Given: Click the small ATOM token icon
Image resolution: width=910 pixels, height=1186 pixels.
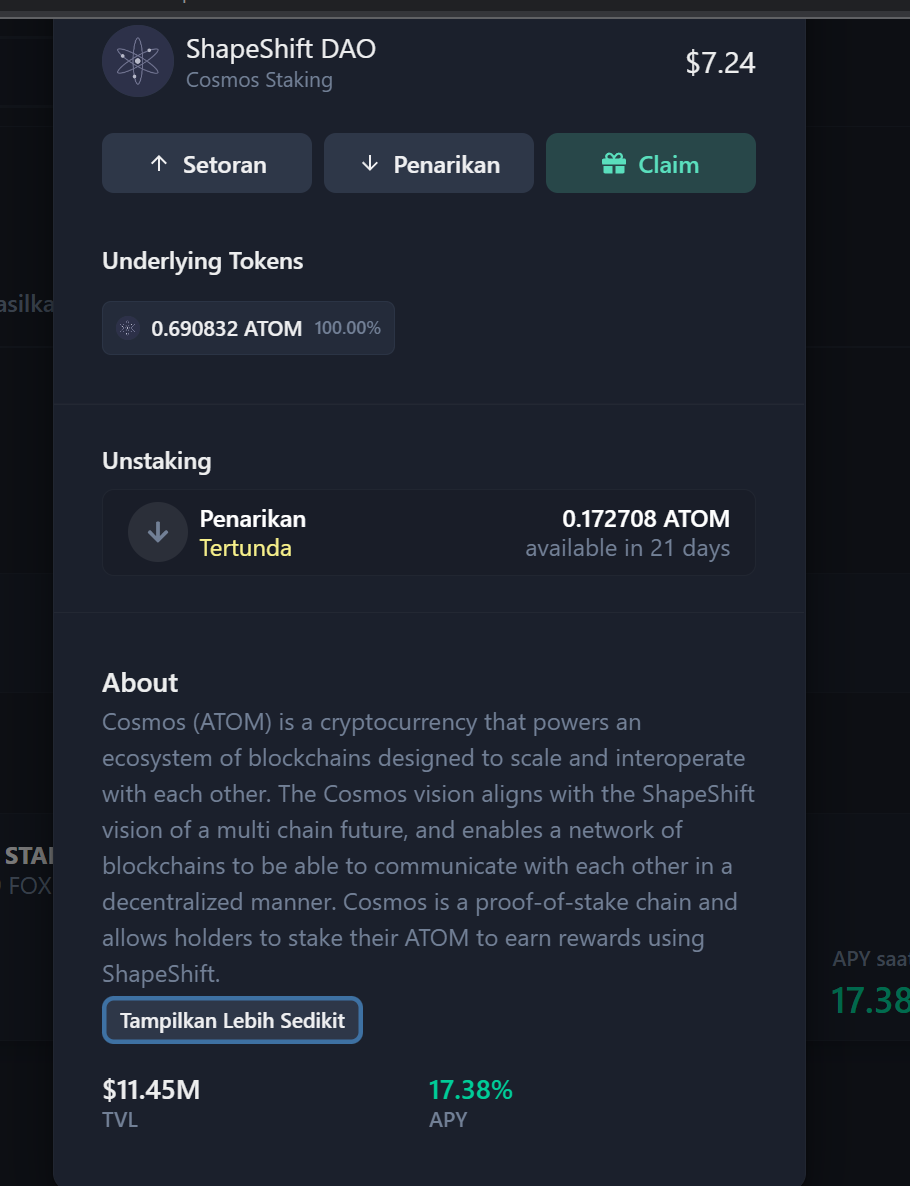Looking at the screenshot, I should tap(128, 328).
